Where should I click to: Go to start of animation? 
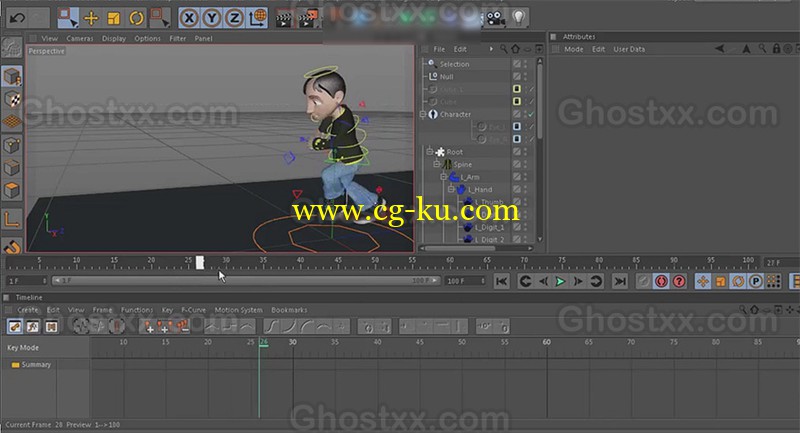pos(502,282)
